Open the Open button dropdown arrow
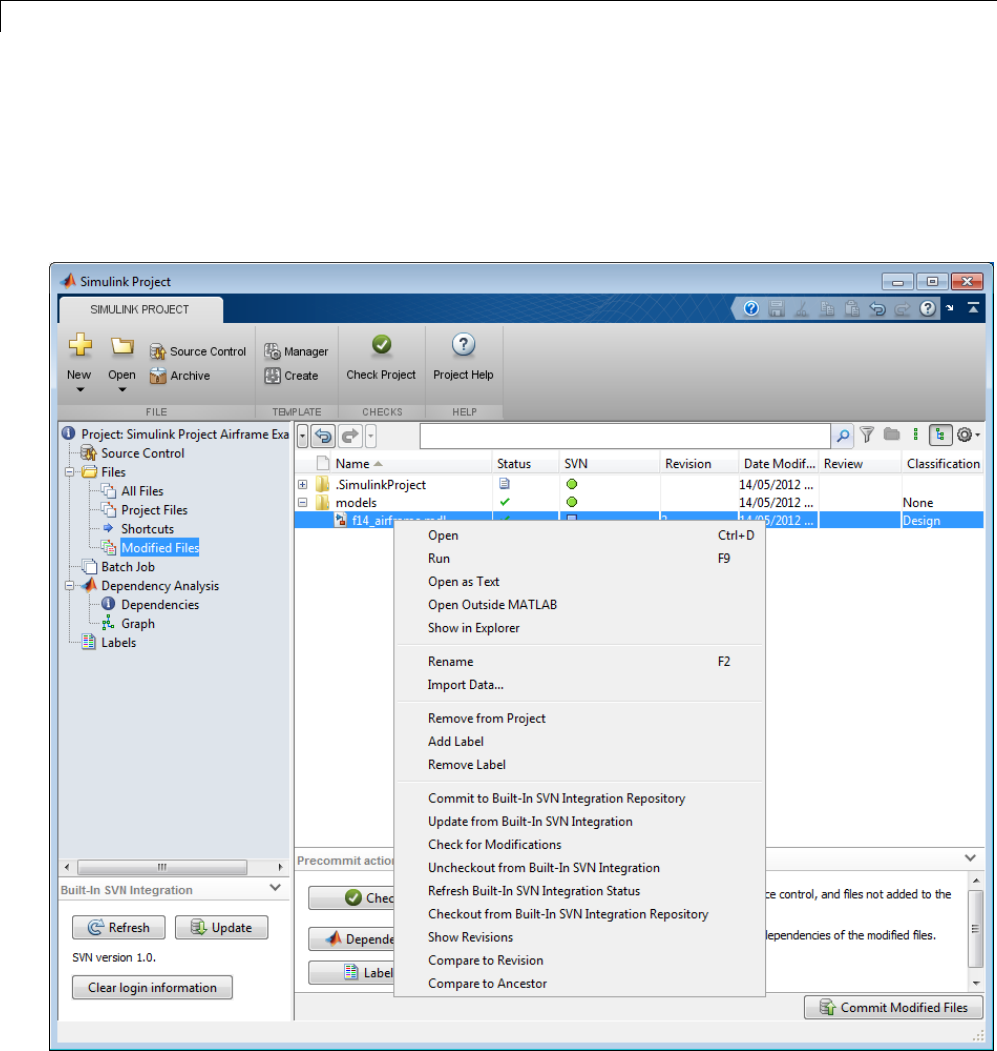This screenshot has width=997, height=1051. coord(122,390)
